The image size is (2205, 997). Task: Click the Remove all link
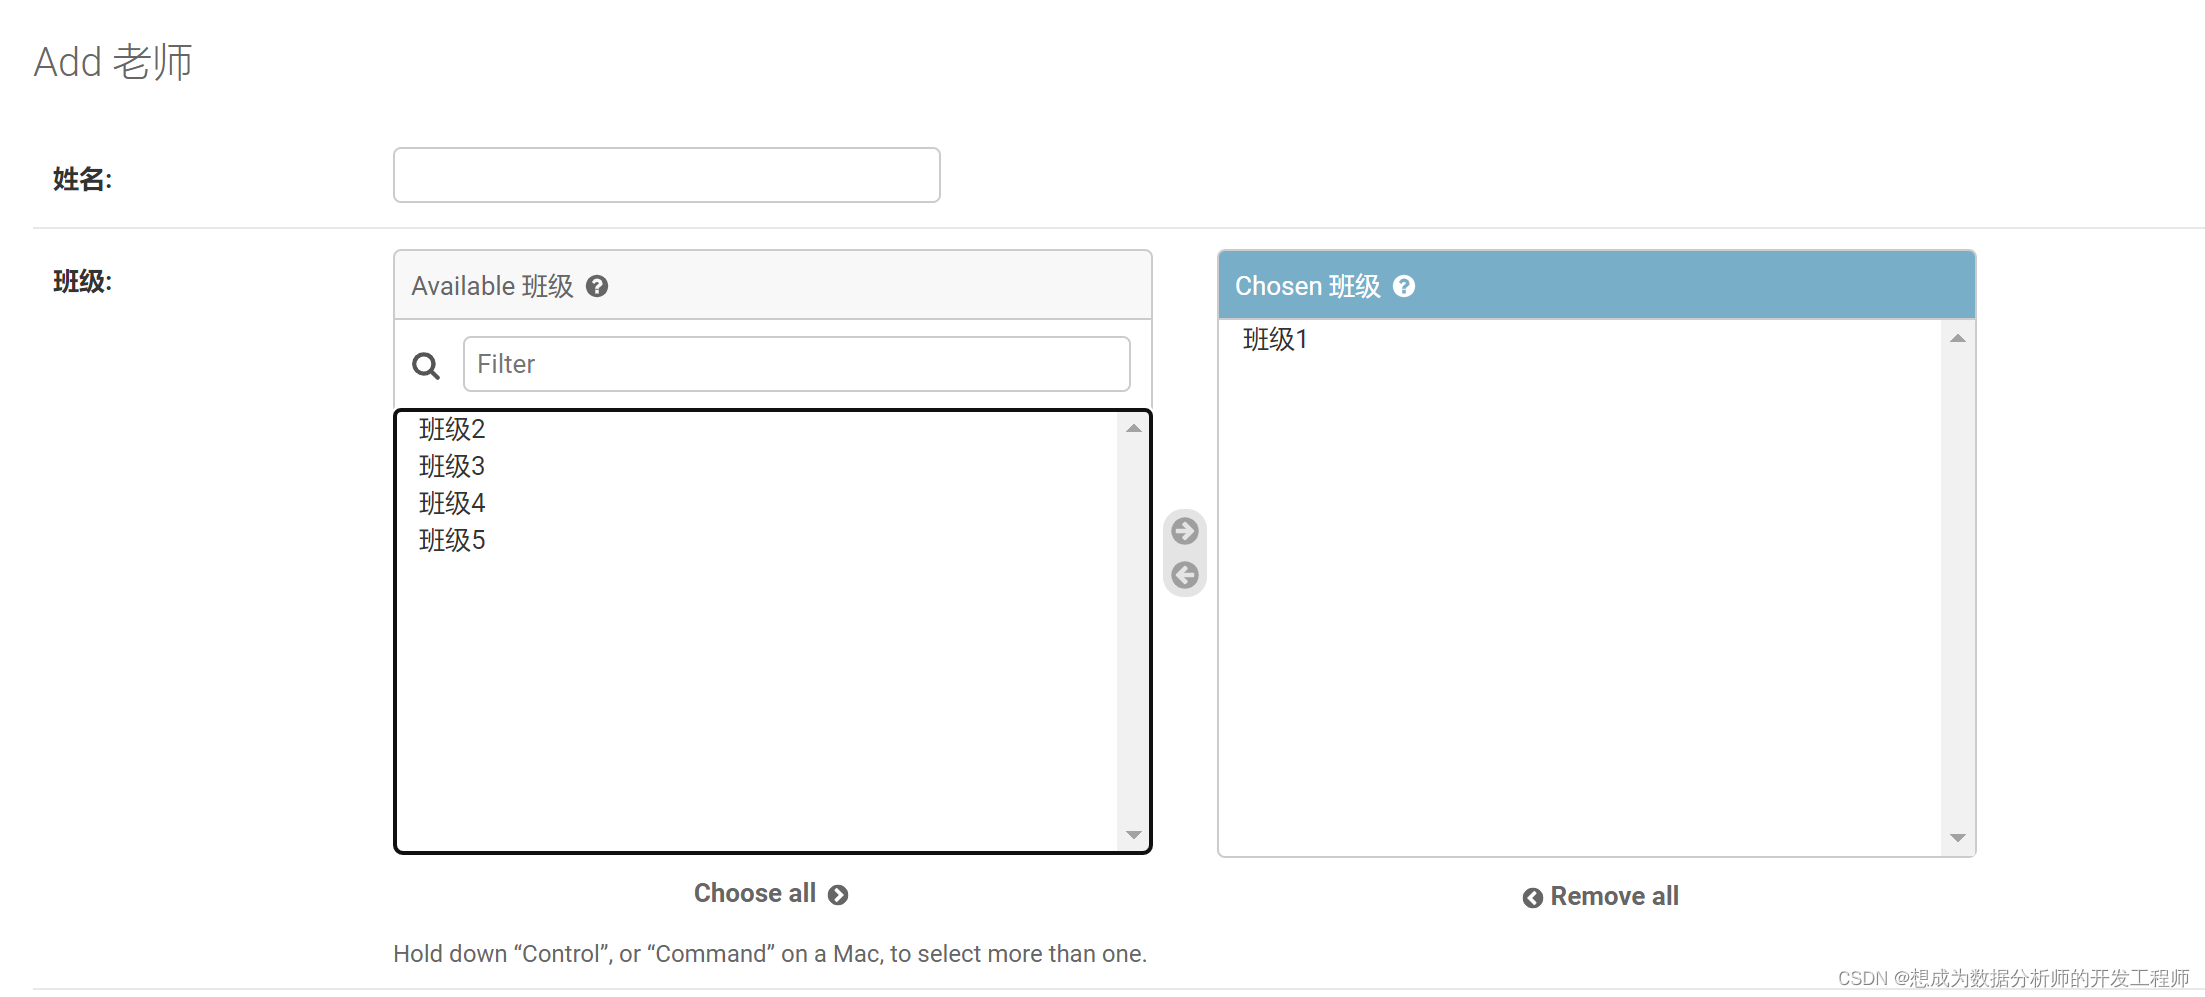click(1600, 897)
